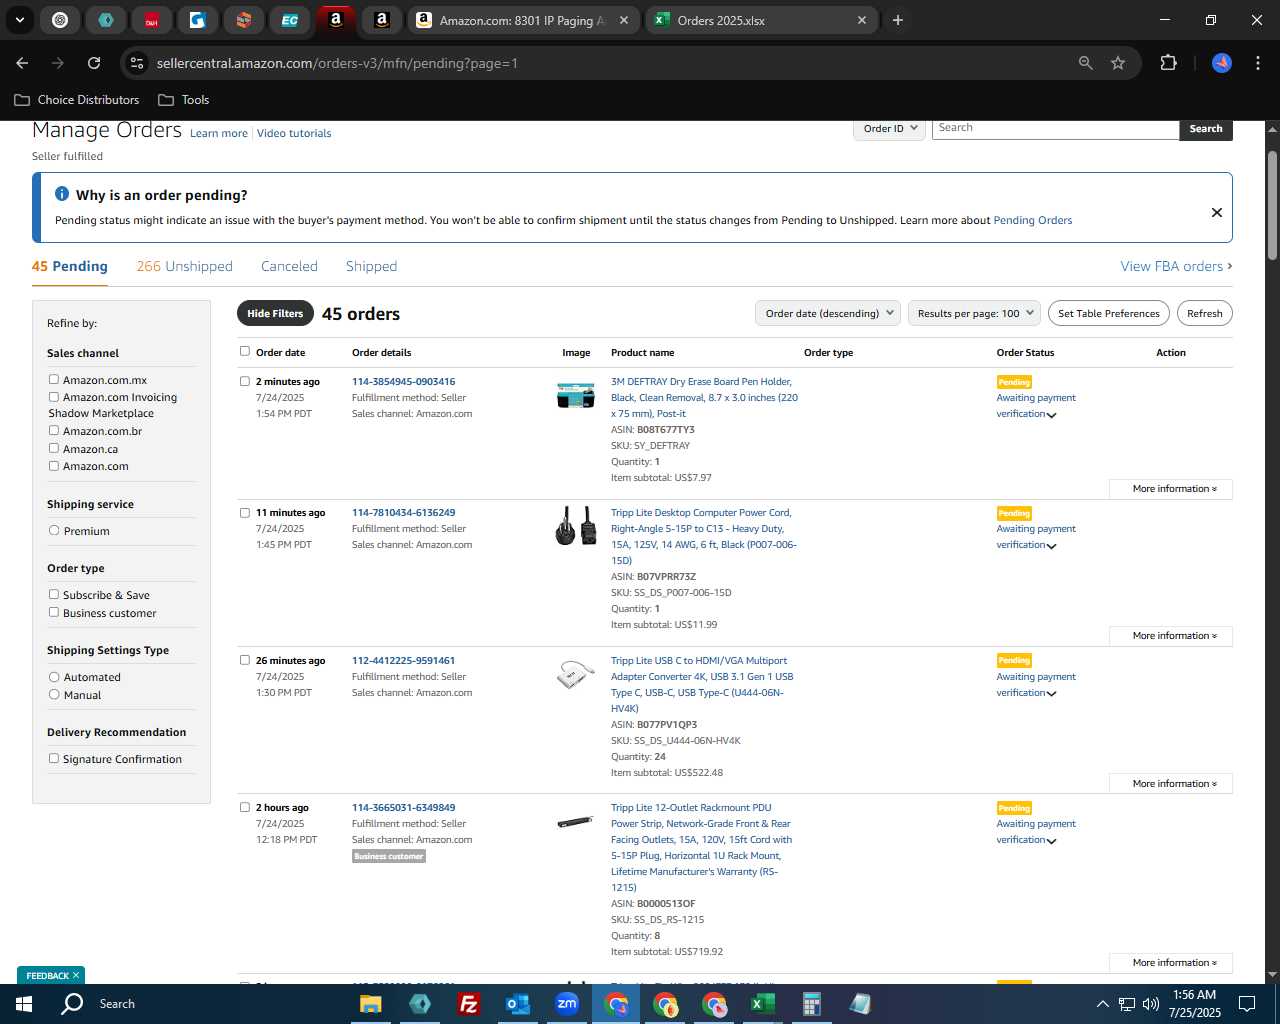Open the Chrome extensions puzzle icon
The height and width of the screenshot is (1024, 1280).
point(1168,63)
